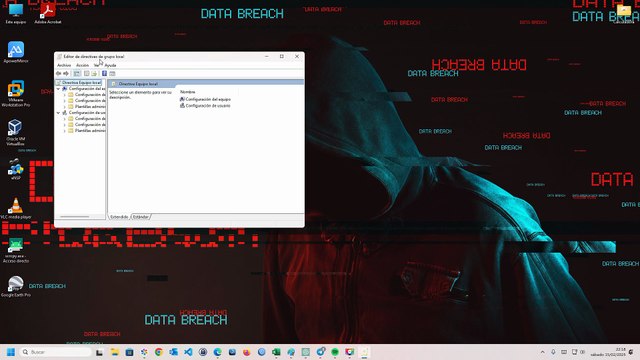Open Visual Studio Code from the taskbar
The width and height of the screenshot is (640, 360).
(x=188, y=352)
